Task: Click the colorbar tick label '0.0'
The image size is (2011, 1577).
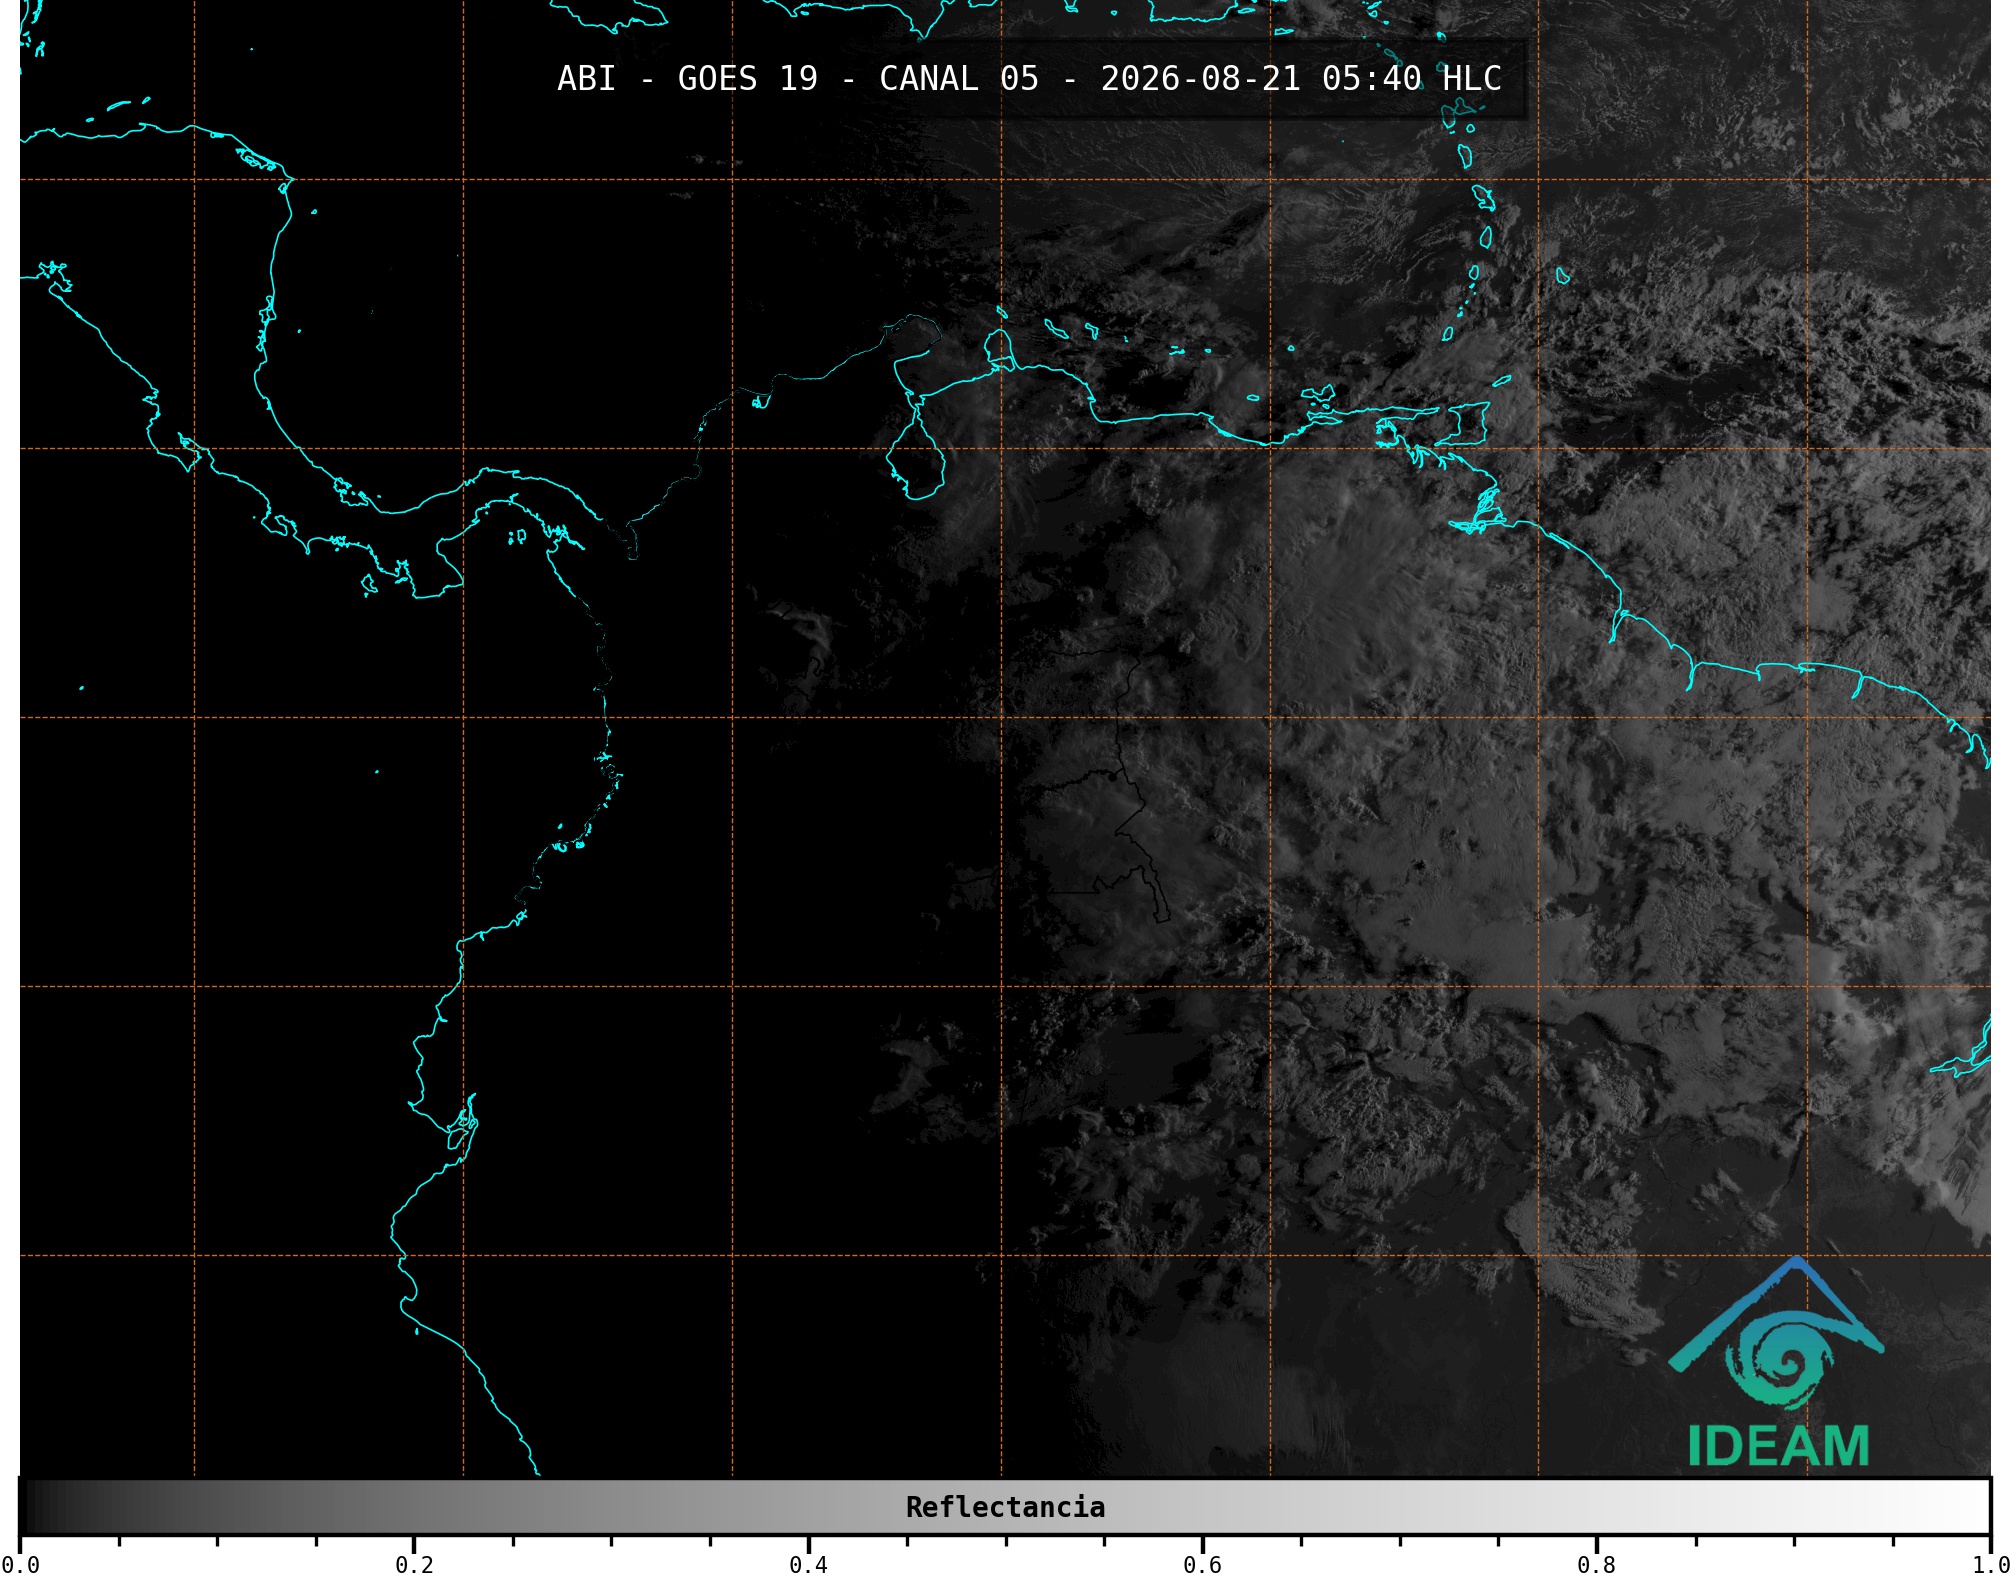Action: pyautogui.click(x=20, y=1564)
